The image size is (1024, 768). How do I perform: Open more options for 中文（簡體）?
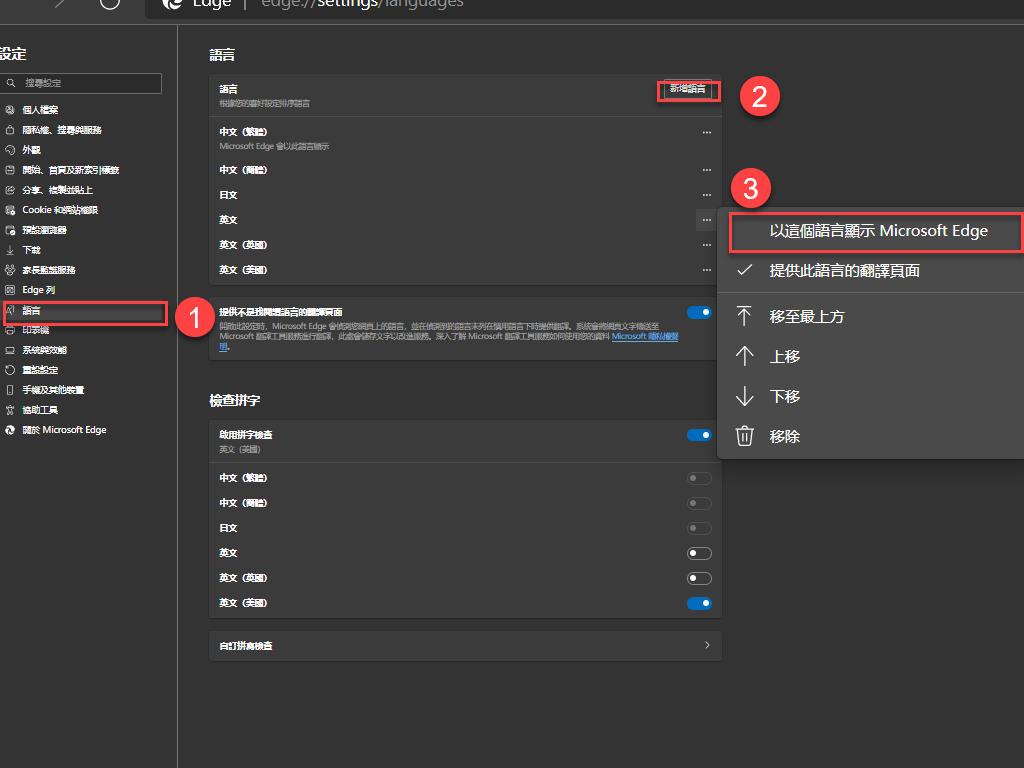click(707, 170)
